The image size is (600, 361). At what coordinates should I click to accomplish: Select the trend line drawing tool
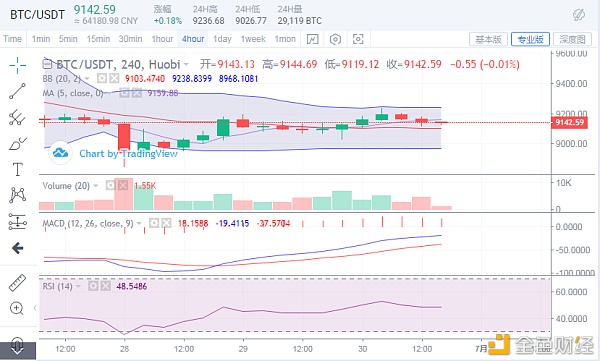point(18,91)
